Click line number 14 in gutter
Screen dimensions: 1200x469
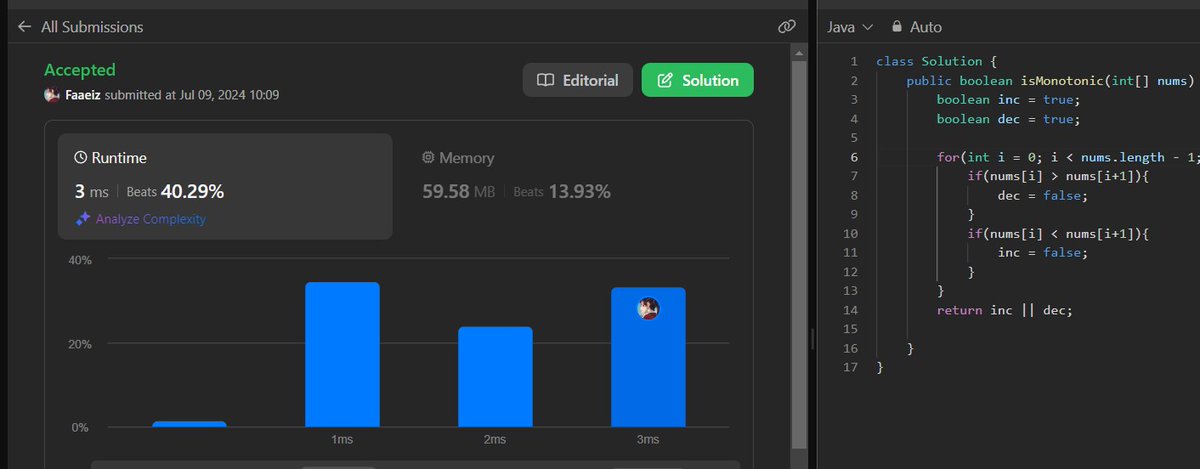(851, 310)
